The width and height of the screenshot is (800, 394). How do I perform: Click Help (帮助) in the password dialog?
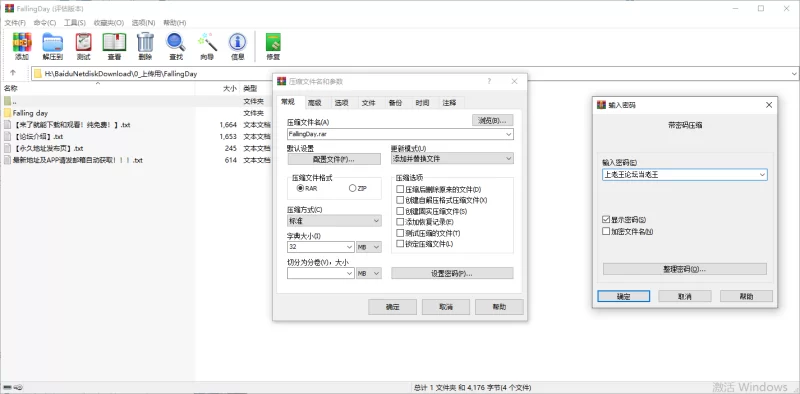pyautogui.click(x=746, y=296)
